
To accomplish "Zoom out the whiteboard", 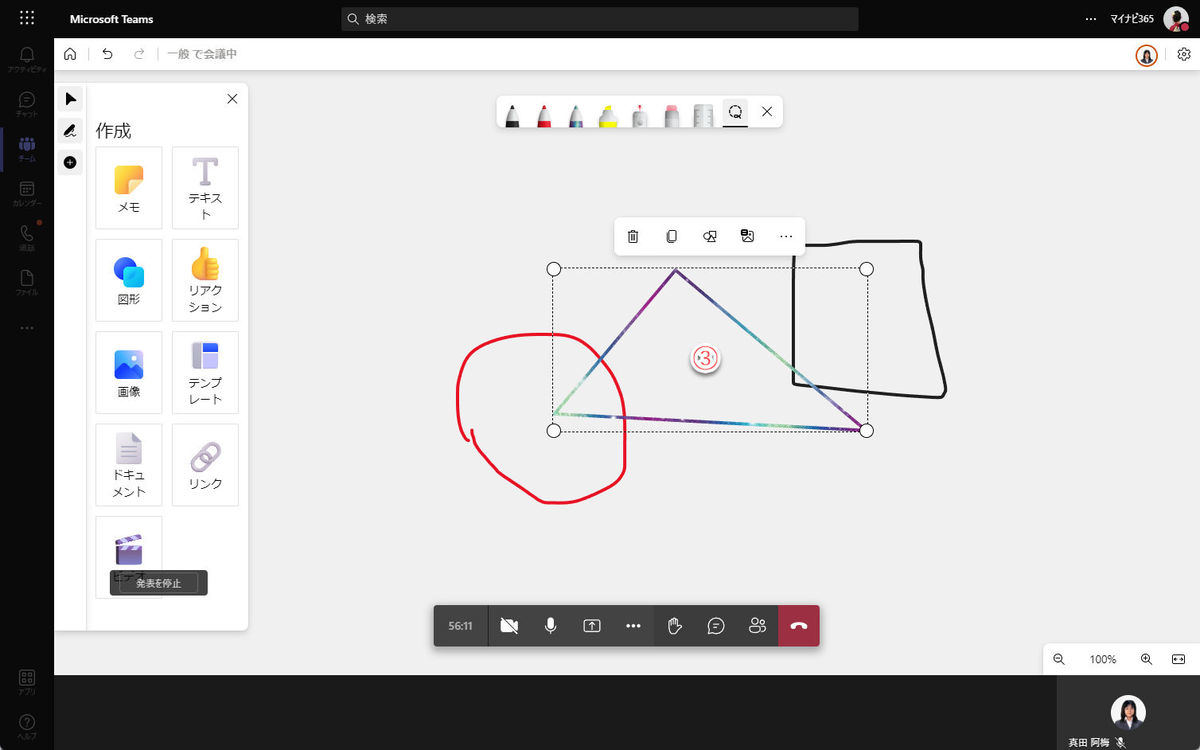I will (1059, 659).
